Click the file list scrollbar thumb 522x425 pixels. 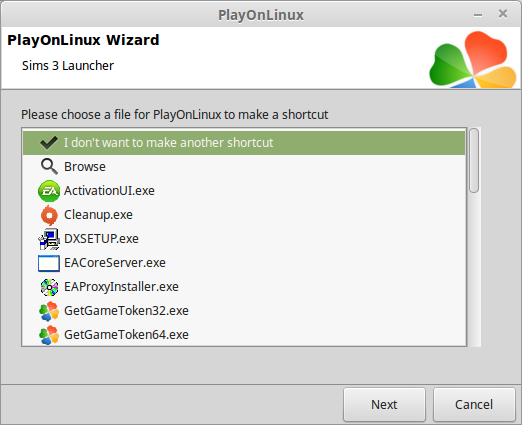(474, 161)
